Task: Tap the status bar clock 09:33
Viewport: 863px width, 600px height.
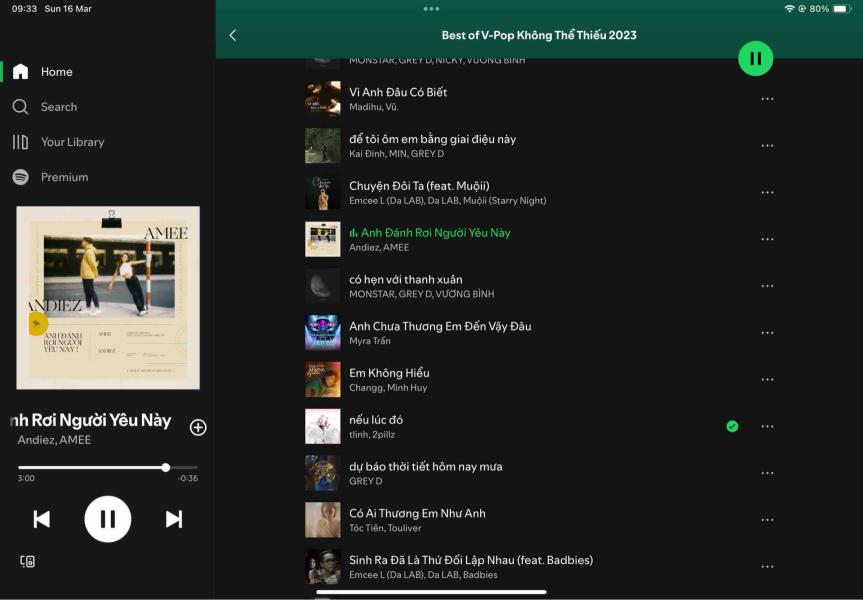Action: [24, 9]
